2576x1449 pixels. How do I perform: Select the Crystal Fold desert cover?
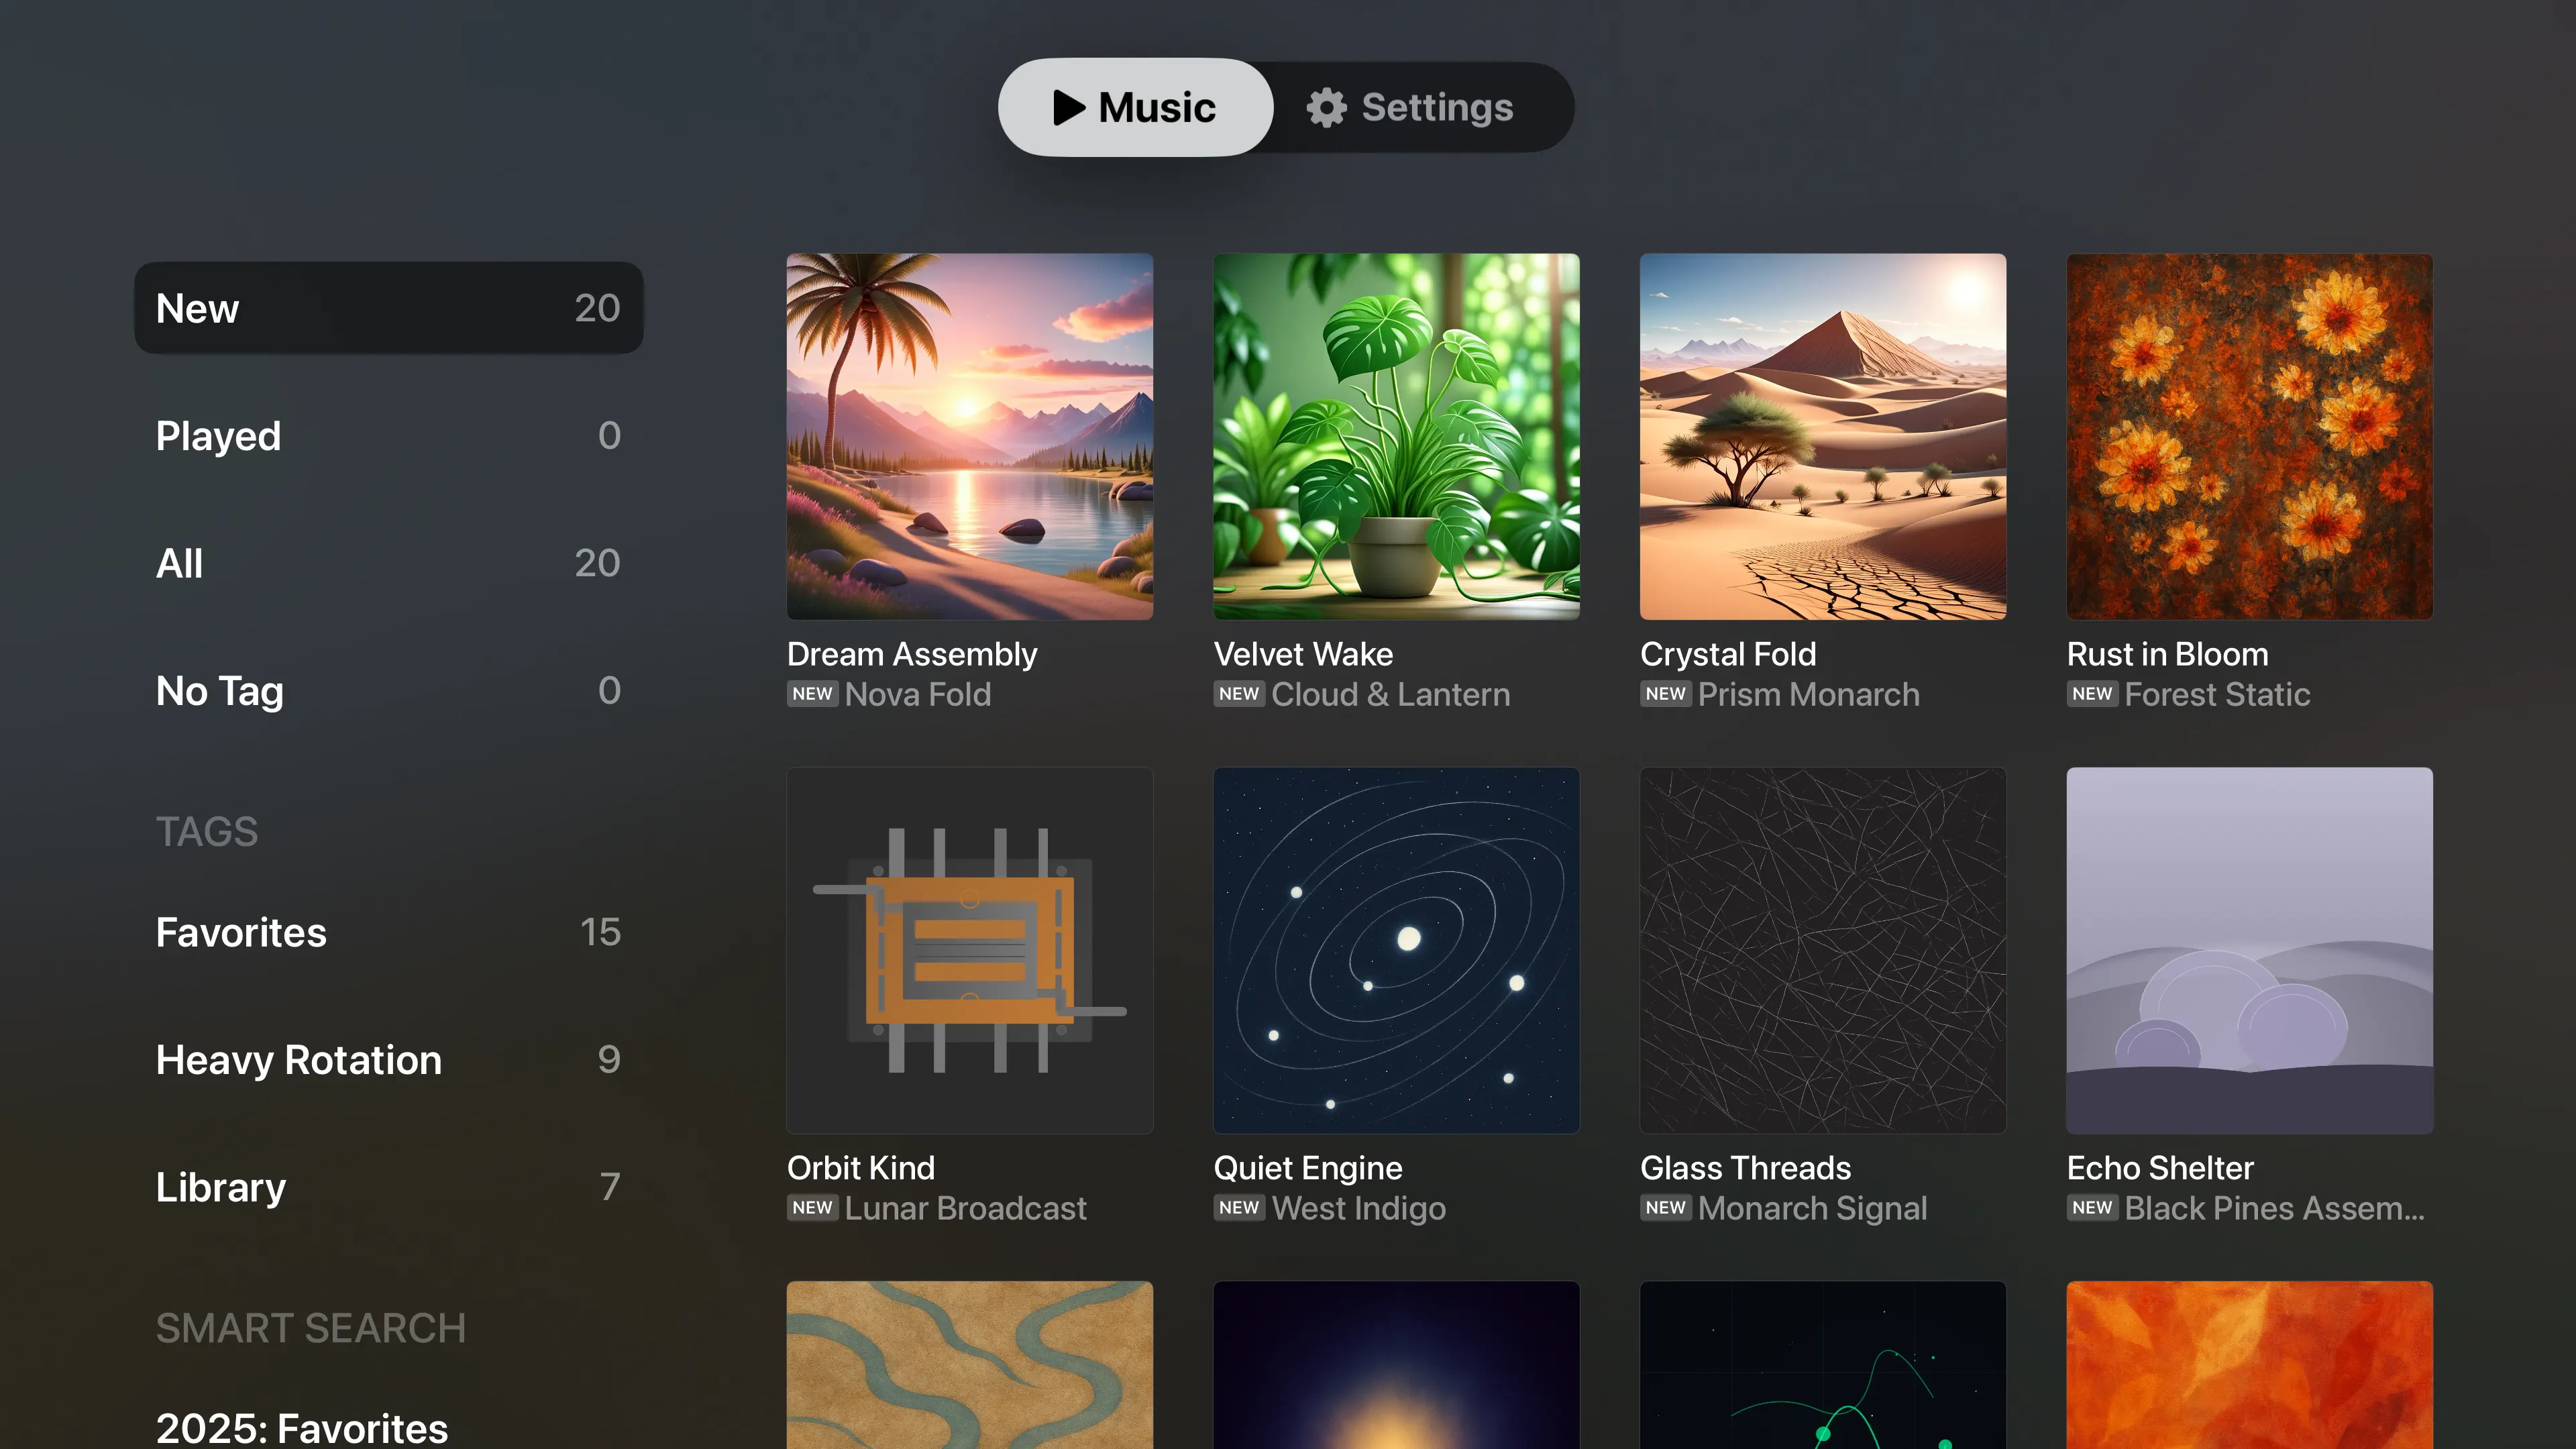[1822, 436]
